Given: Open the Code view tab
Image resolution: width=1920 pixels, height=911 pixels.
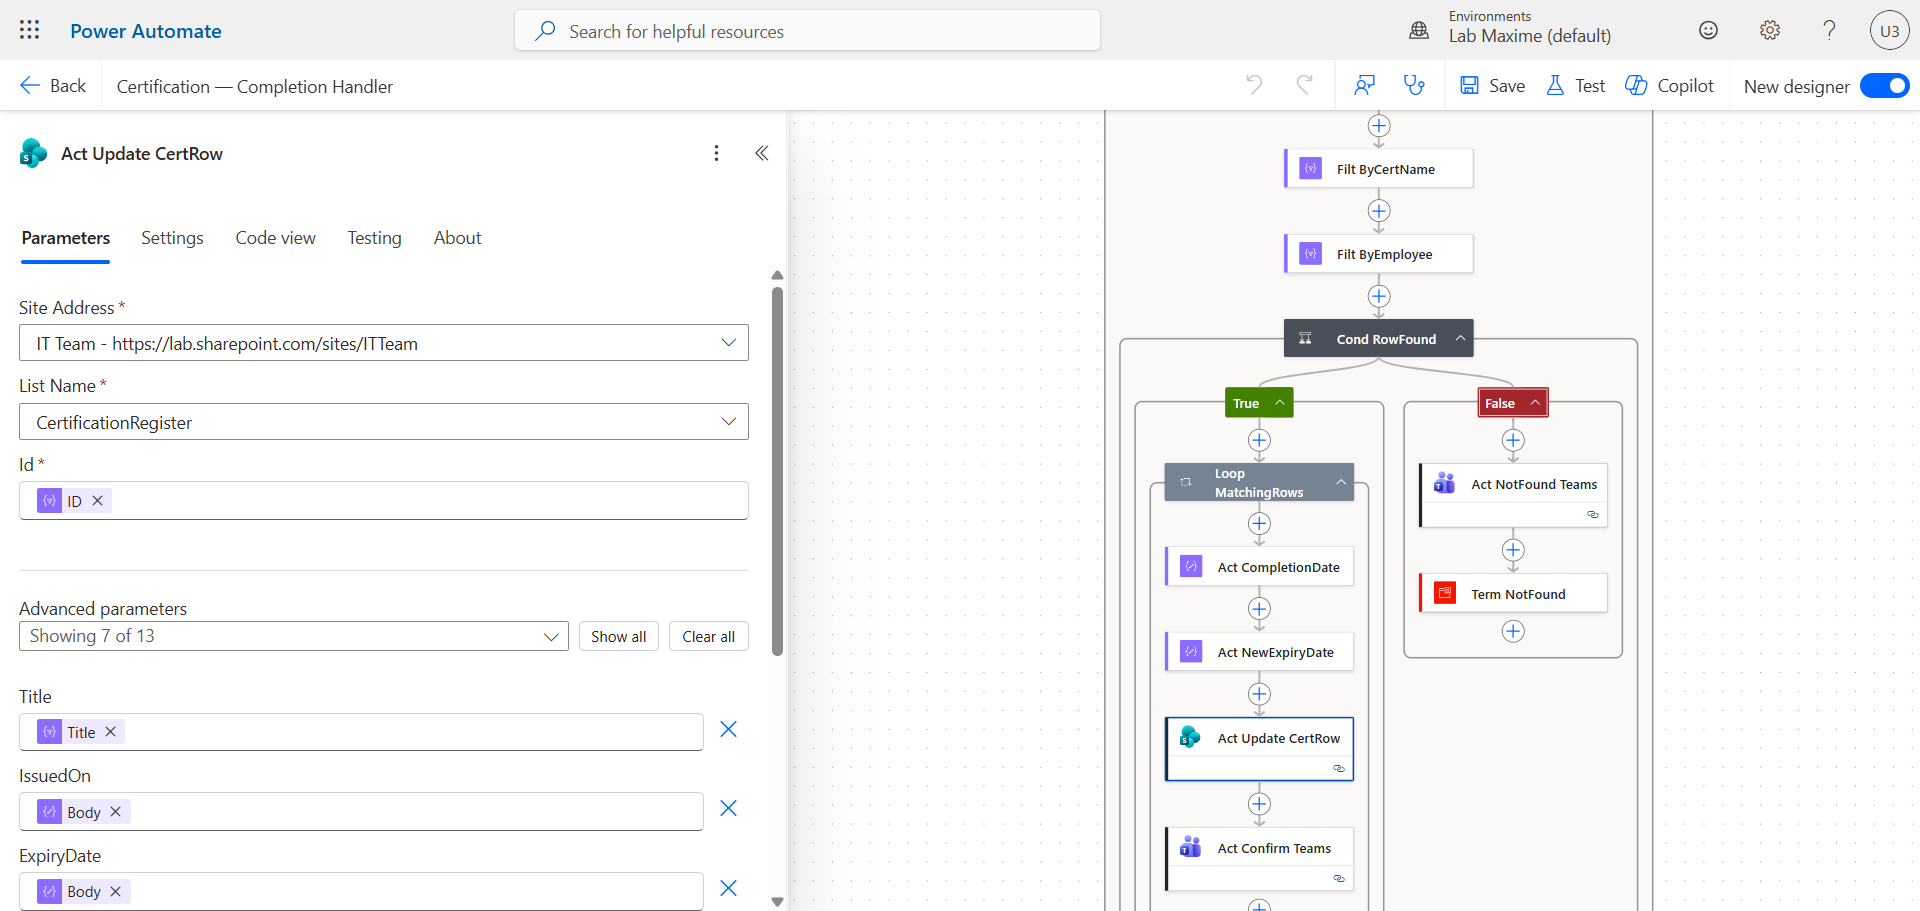Looking at the screenshot, I should [276, 238].
